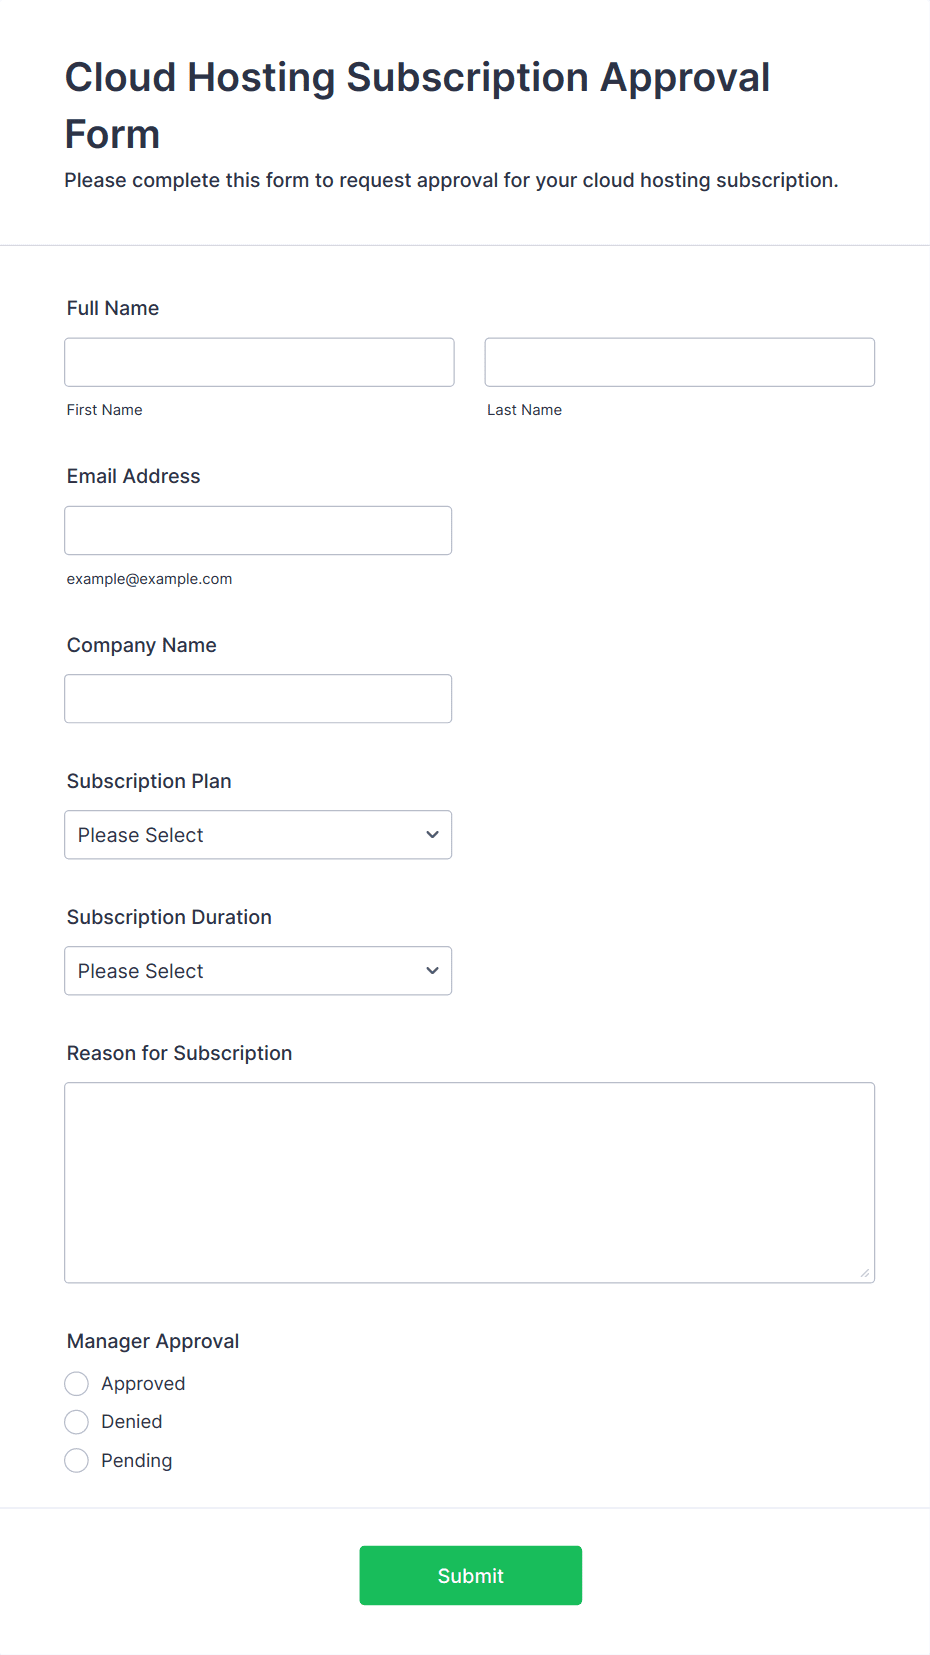The image size is (930, 1655).
Task: Select the Denied radio button
Action: pyautogui.click(x=77, y=1422)
